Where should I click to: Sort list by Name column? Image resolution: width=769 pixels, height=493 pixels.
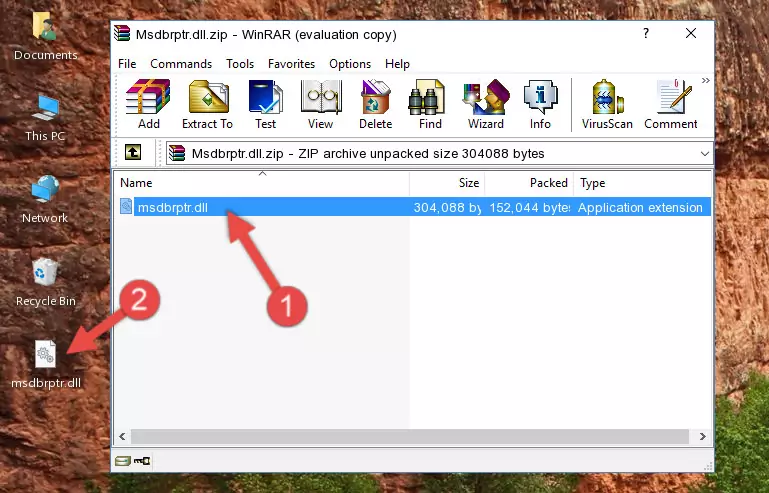[262, 182]
